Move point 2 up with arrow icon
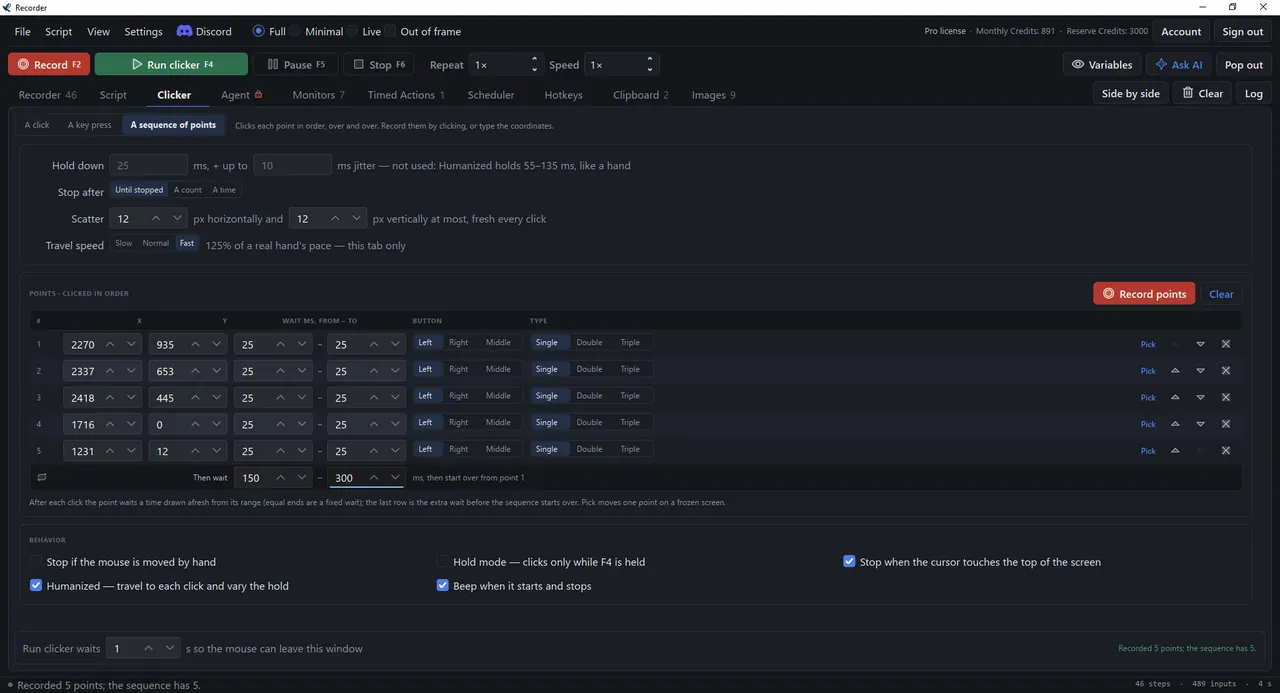1280x693 pixels. [x=1175, y=371]
